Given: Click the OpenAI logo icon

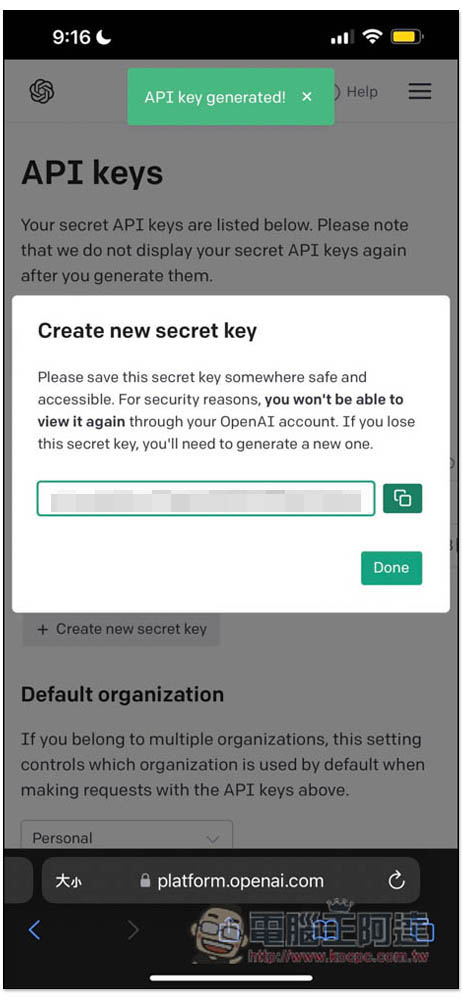Looking at the screenshot, I should (42, 91).
